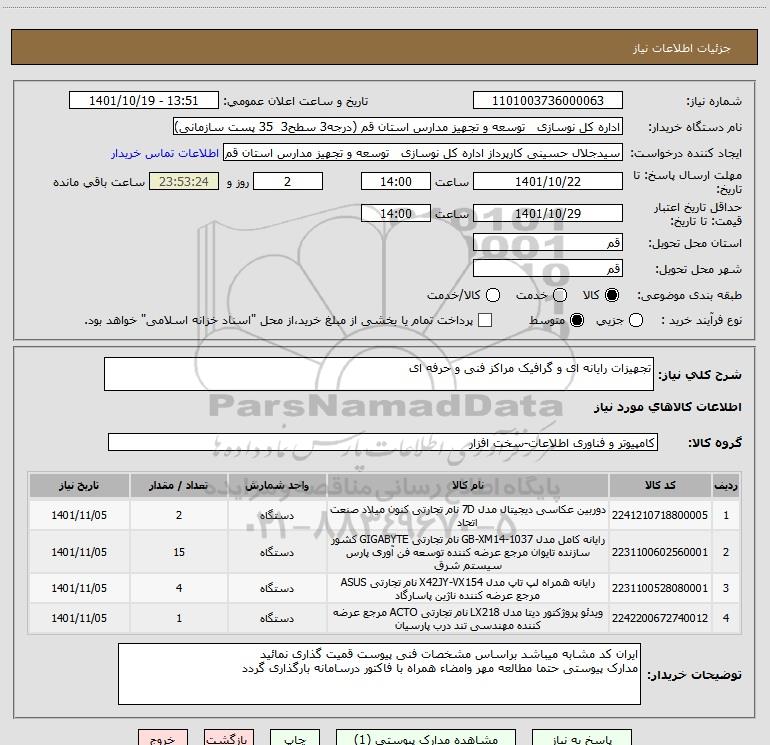The height and width of the screenshot is (745, 770).
Task: Choose متوسط purchase process radio
Action: tap(577, 321)
